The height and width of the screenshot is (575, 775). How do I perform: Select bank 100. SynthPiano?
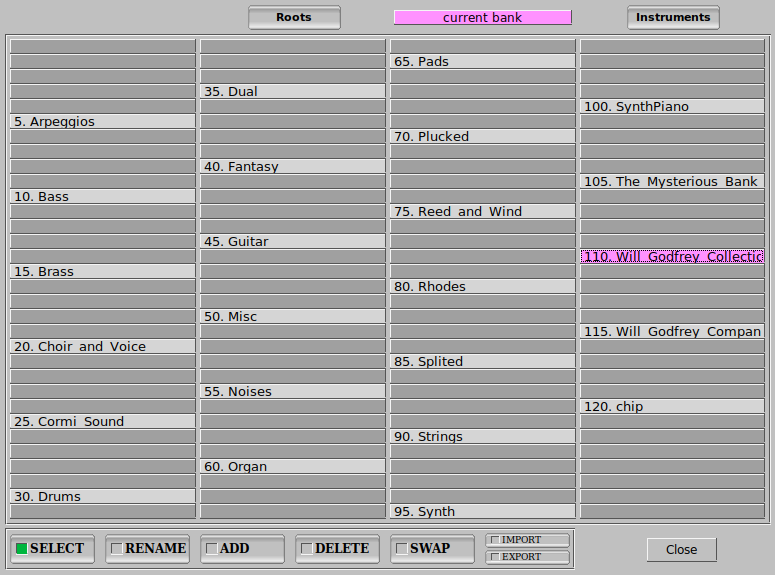coord(672,107)
